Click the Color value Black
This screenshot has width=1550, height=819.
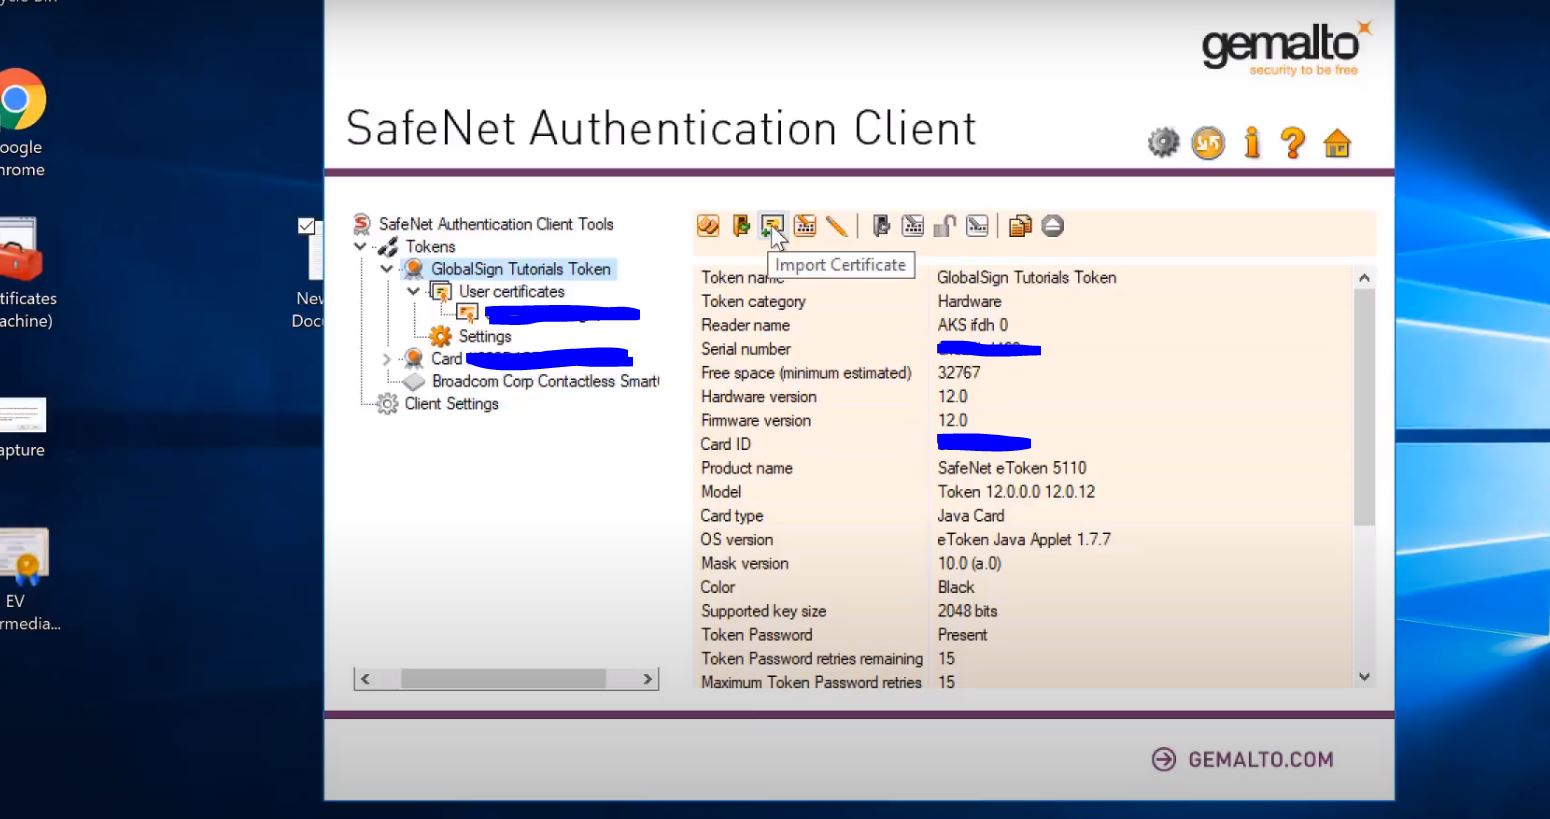tap(955, 587)
